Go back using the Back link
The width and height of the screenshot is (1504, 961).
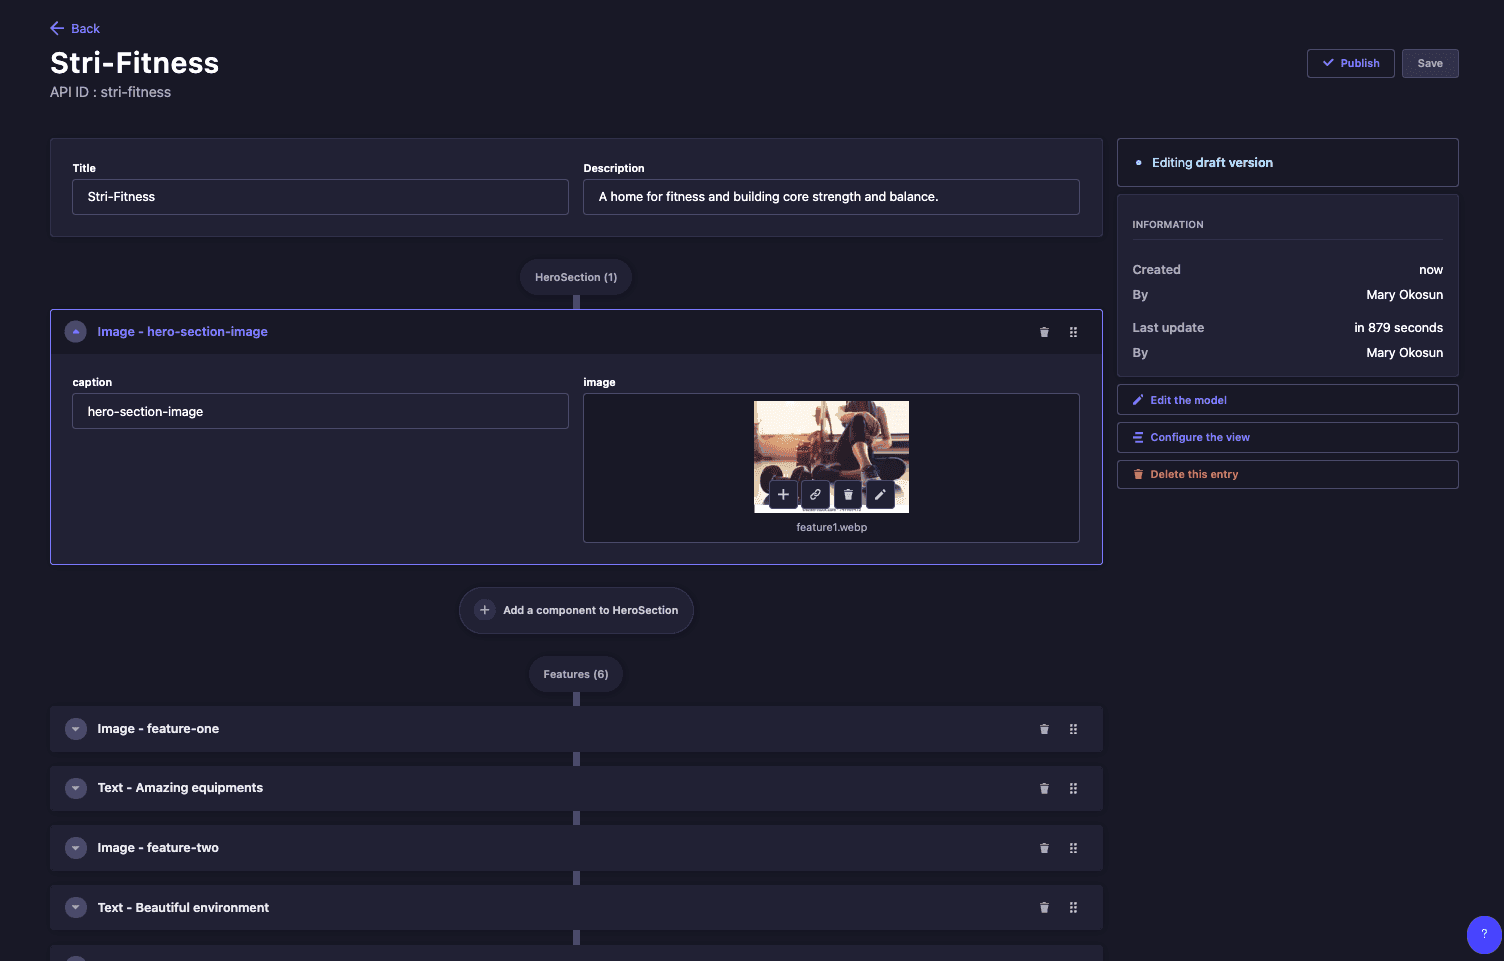click(75, 28)
